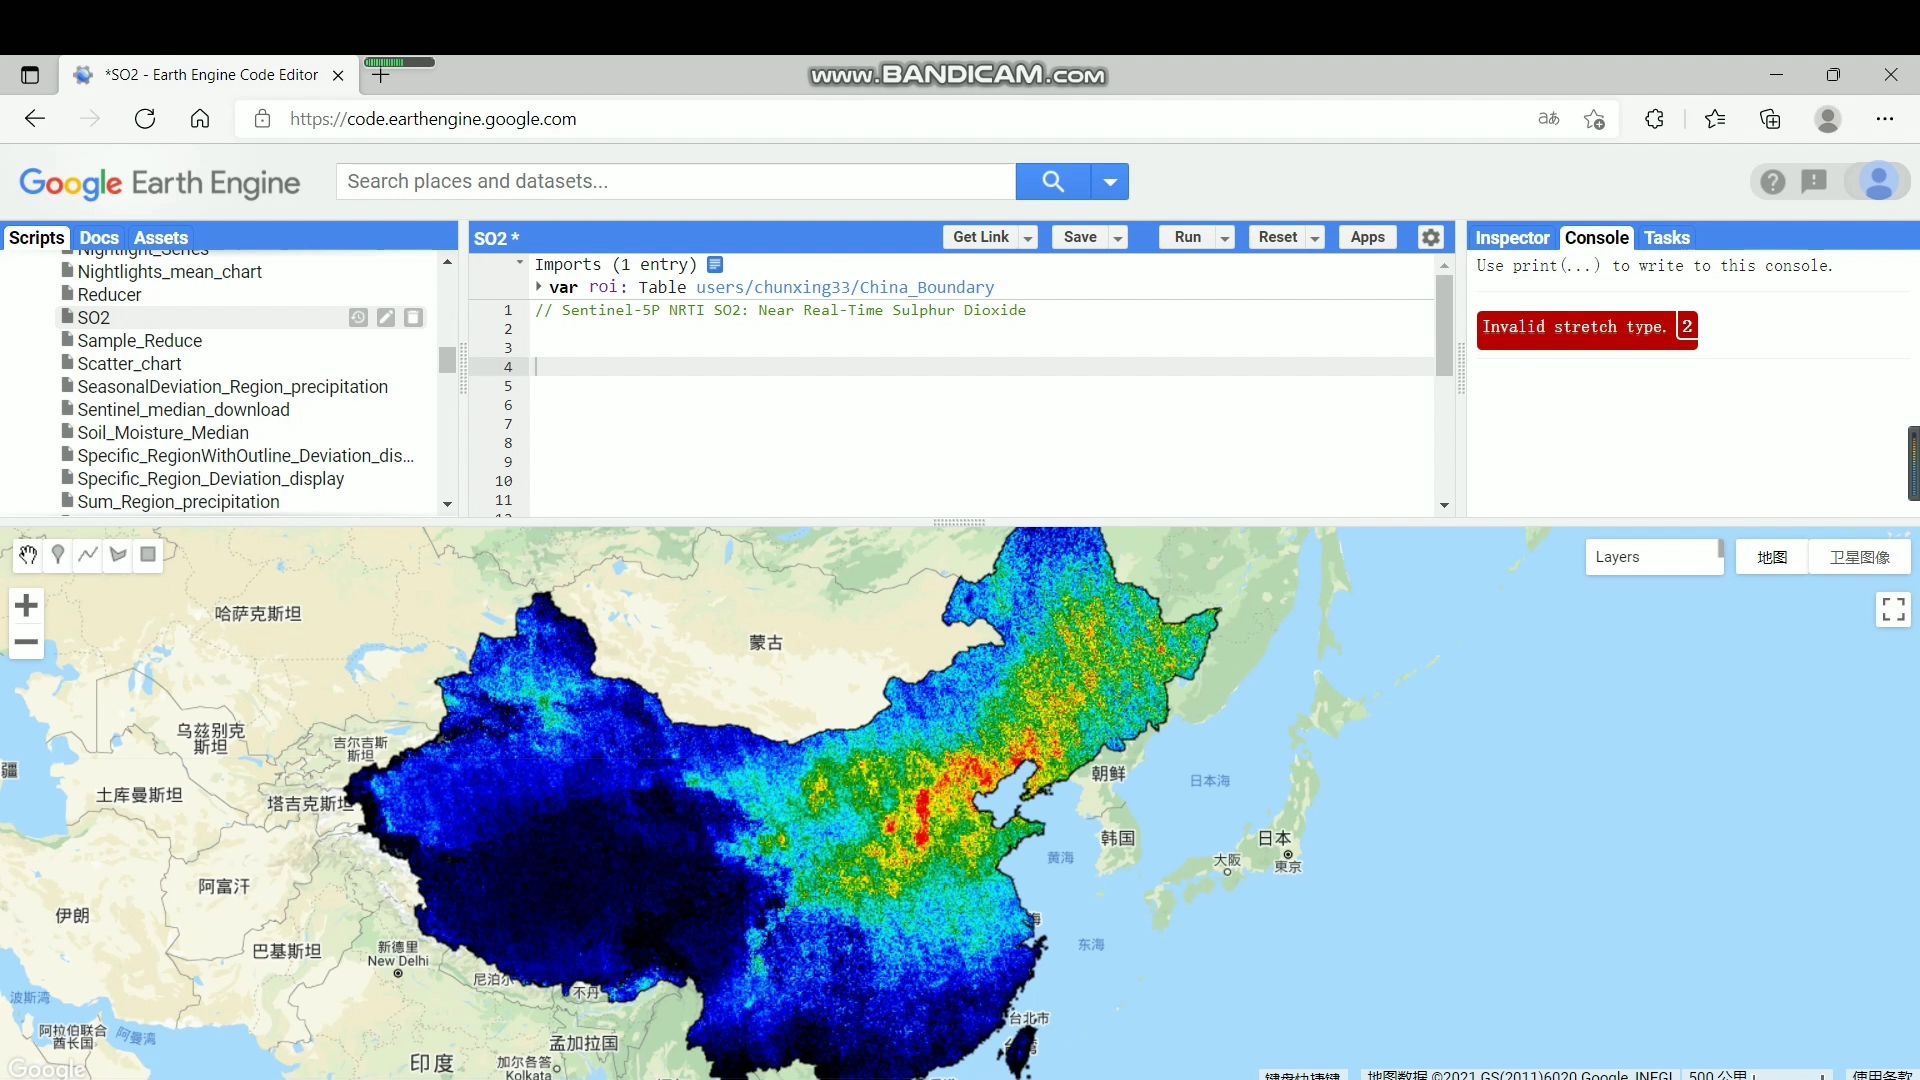The image size is (1920, 1080).
Task: Toggle the satellite imagery view
Action: click(1861, 557)
